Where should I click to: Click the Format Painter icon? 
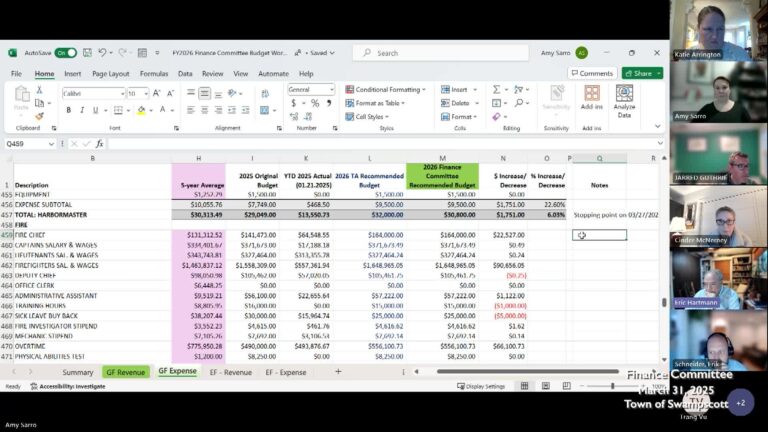(x=40, y=115)
